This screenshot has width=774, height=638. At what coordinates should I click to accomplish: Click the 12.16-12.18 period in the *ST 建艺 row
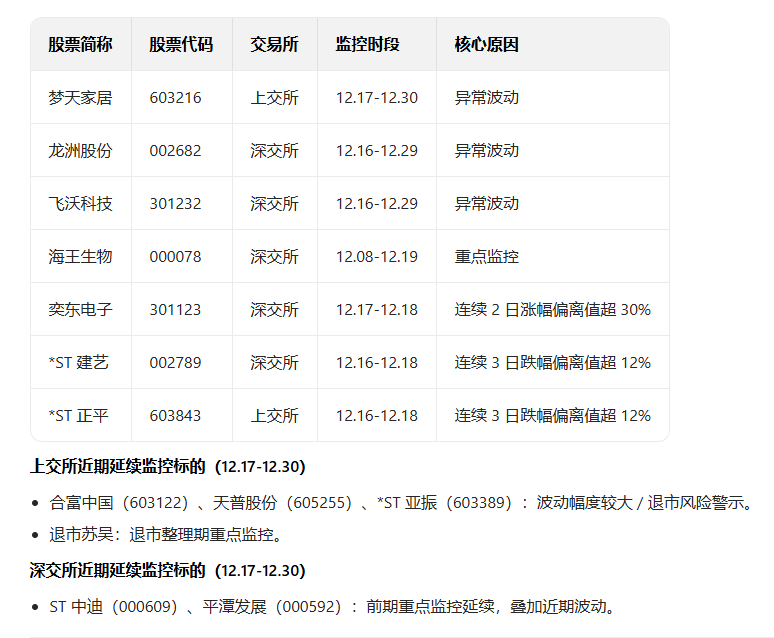pyautogui.click(x=377, y=362)
